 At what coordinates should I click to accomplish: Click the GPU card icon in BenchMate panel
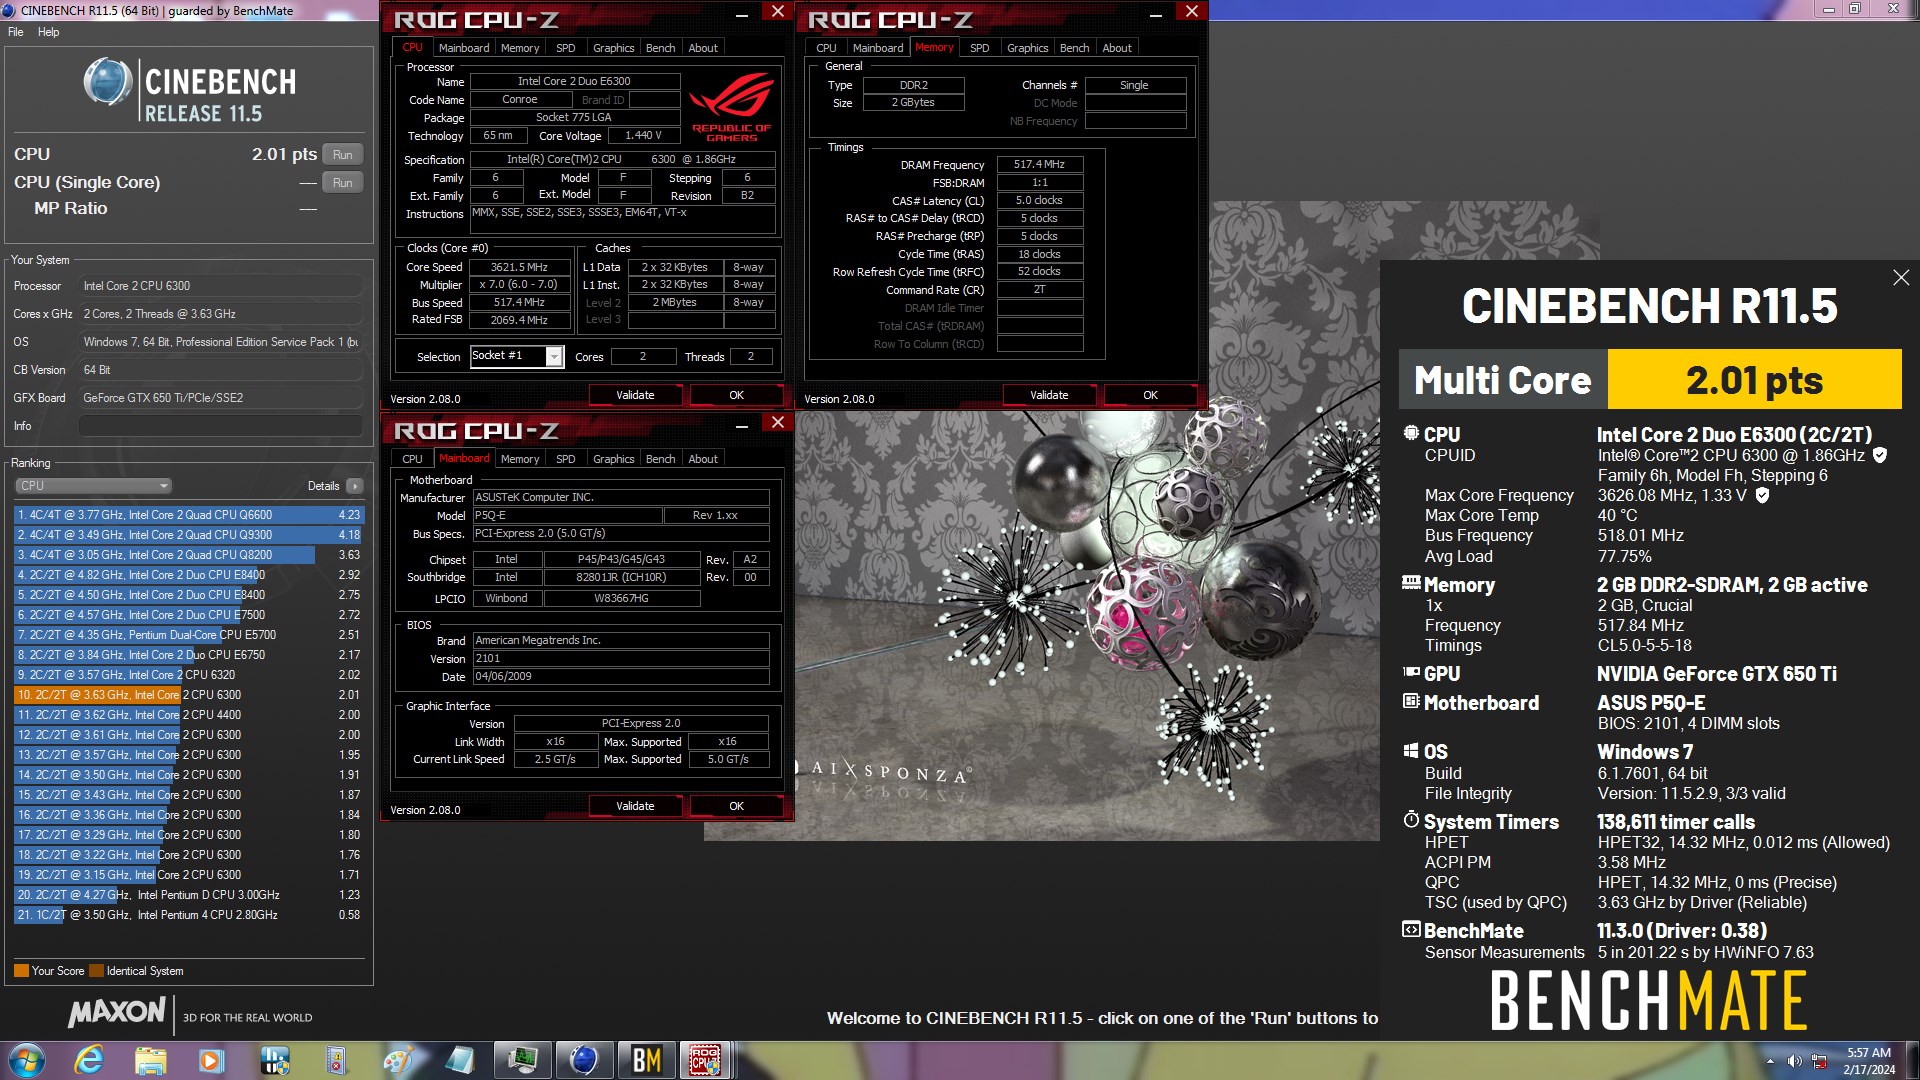coord(1411,672)
